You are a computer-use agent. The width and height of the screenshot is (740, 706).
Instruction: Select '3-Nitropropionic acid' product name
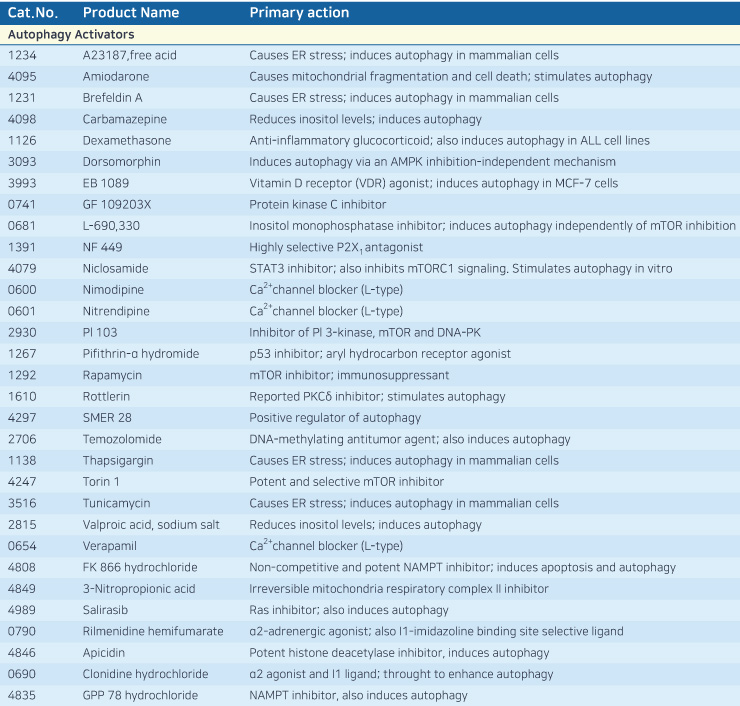tap(139, 588)
